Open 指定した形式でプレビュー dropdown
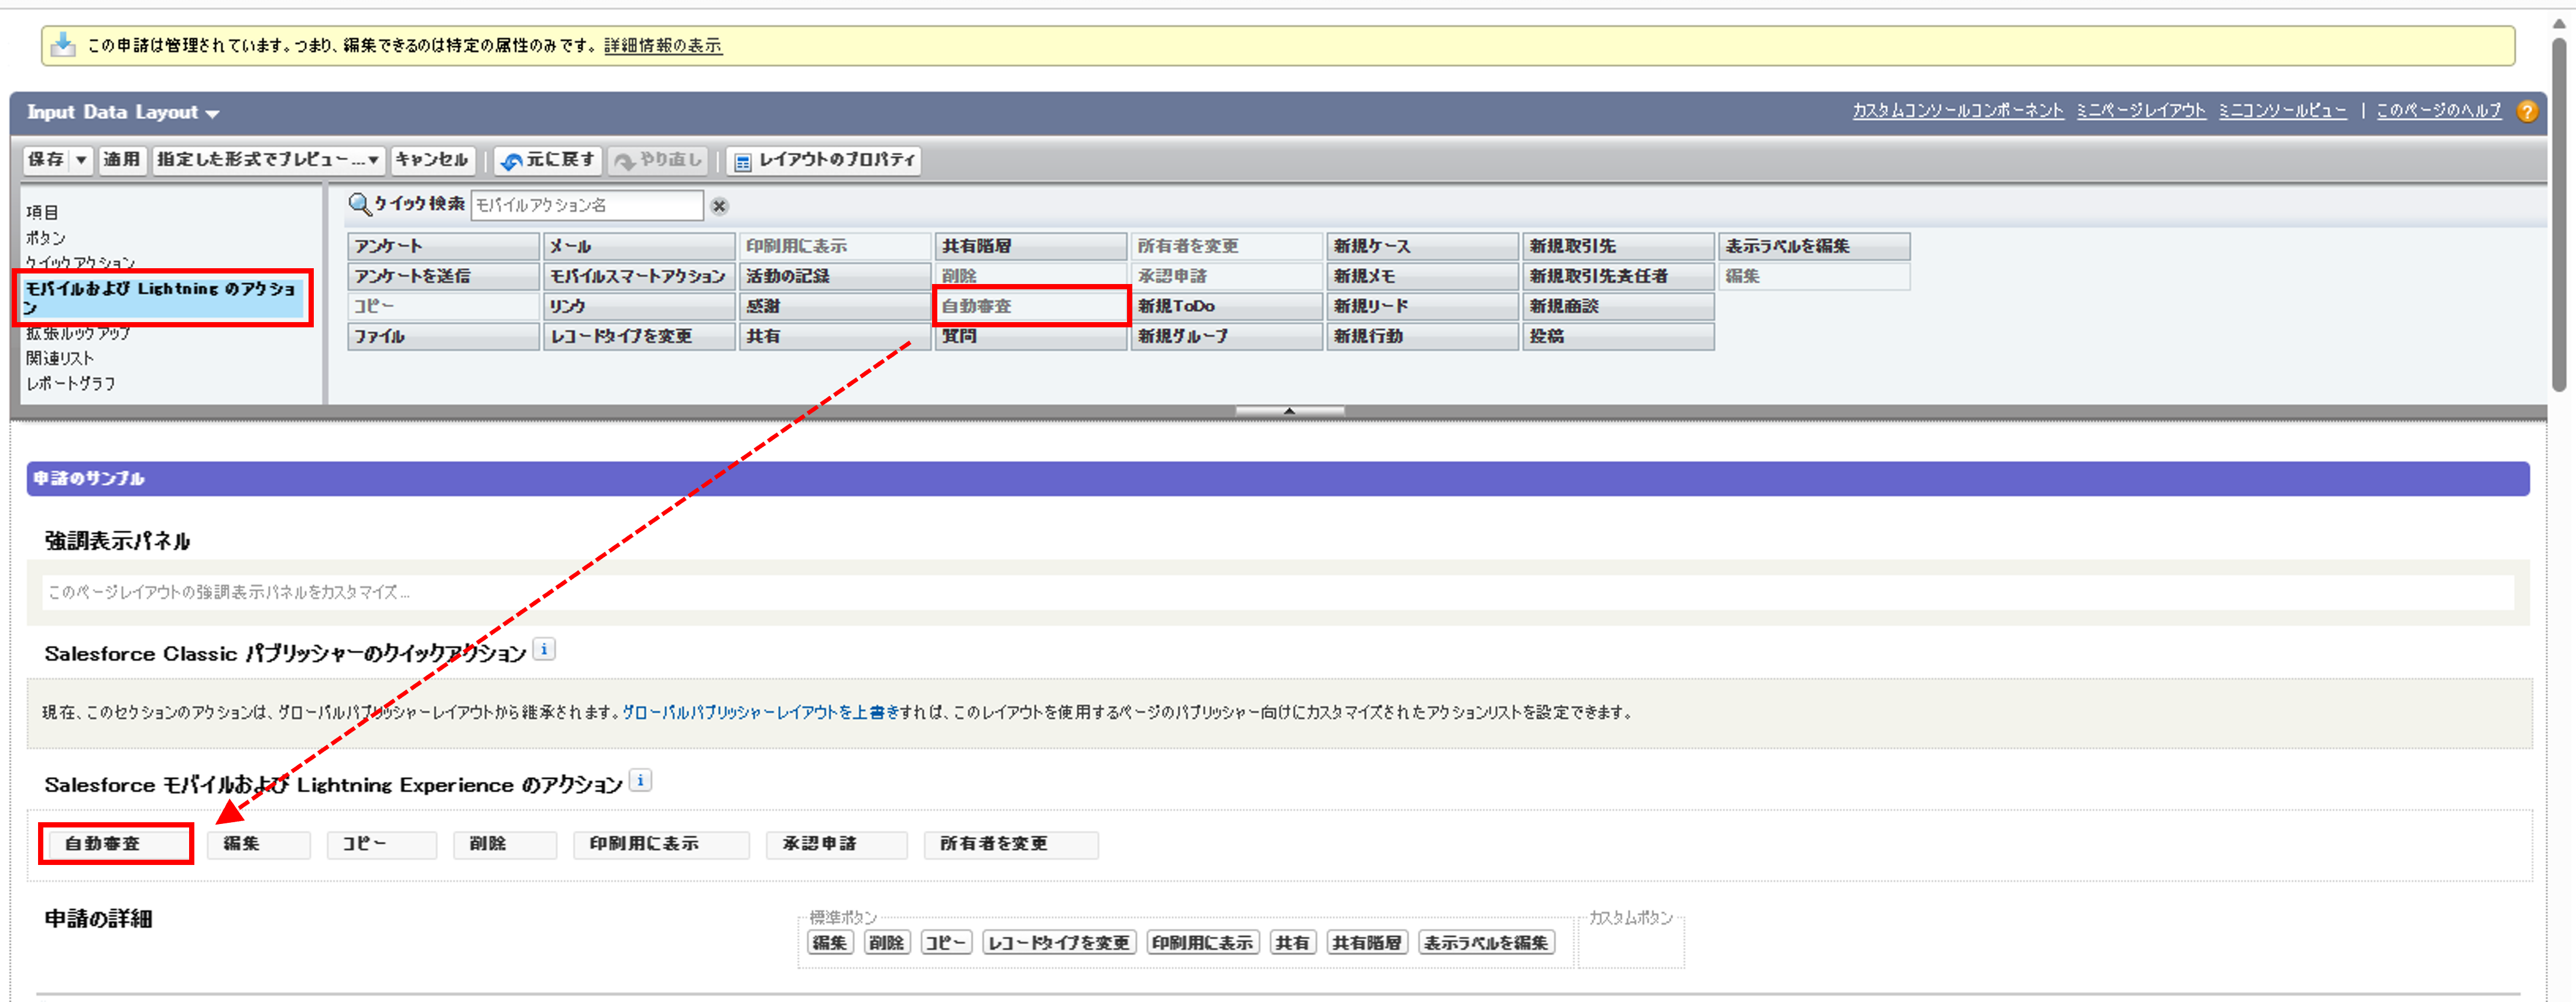This screenshot has width=2576, height=1002. 268,160
